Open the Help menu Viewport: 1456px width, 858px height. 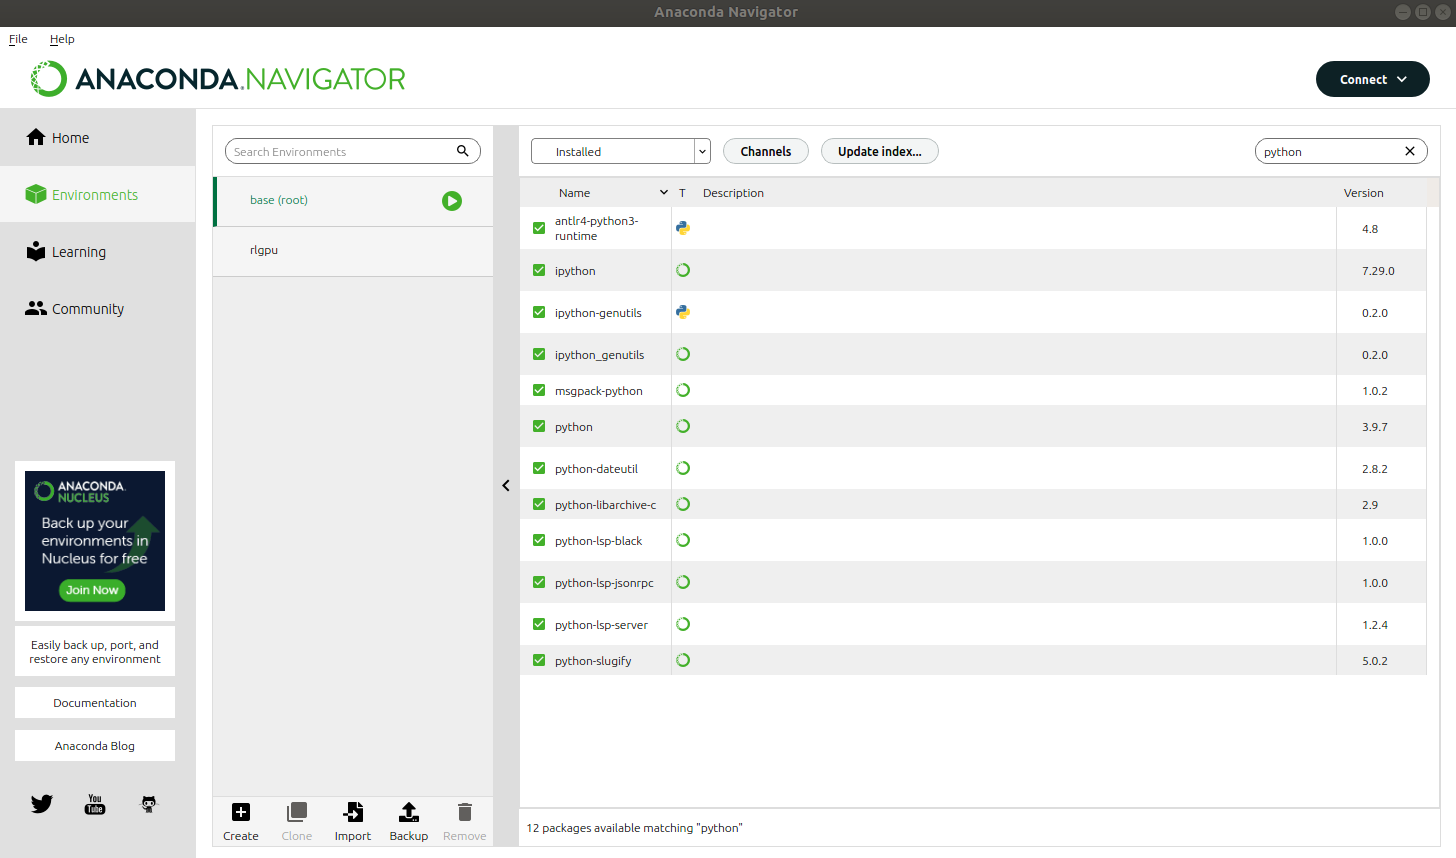62,39
